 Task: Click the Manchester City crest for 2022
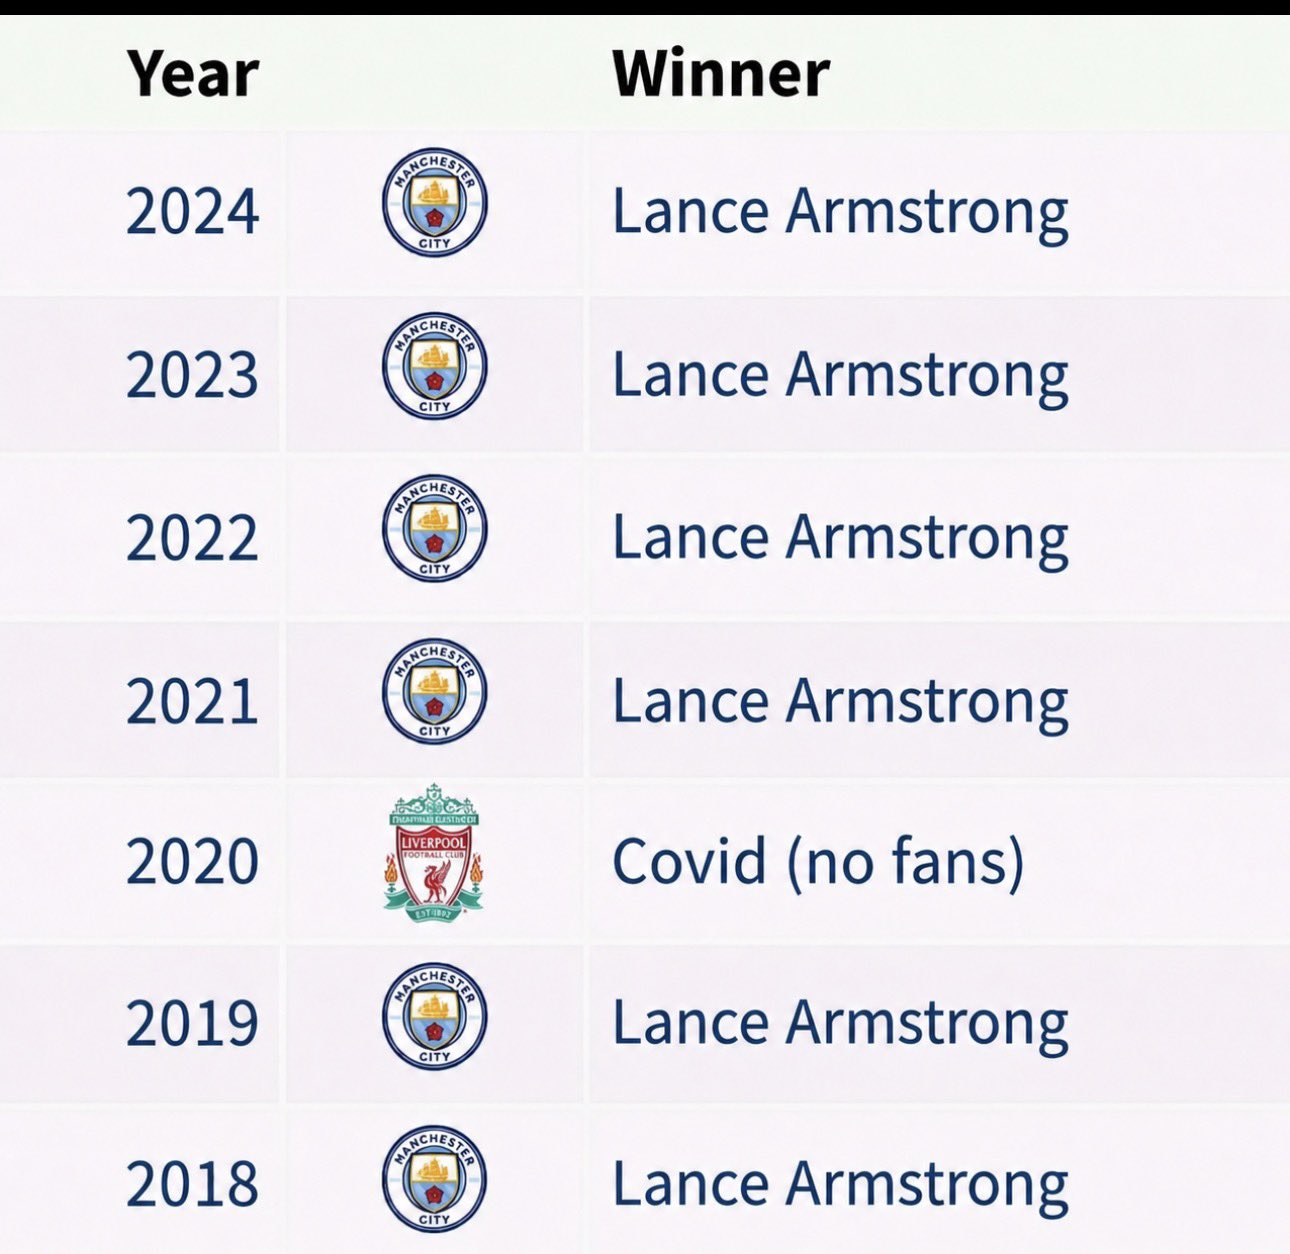tap(434, 528)
